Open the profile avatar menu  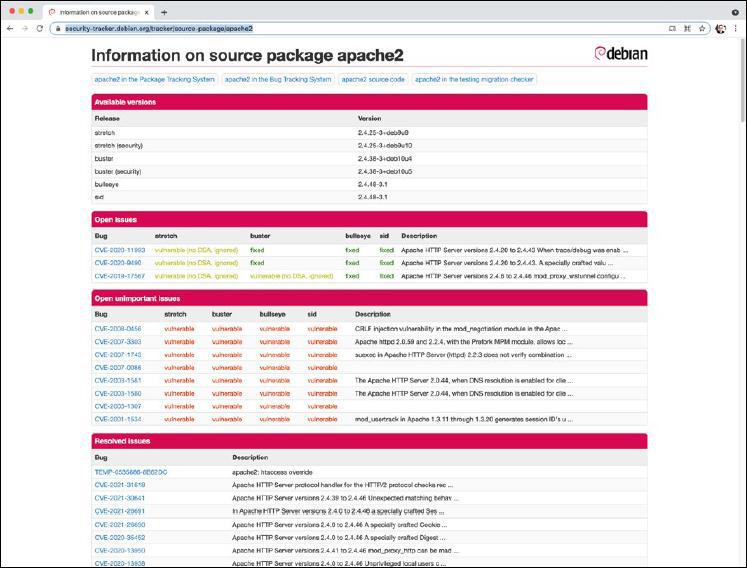point(720,29)
